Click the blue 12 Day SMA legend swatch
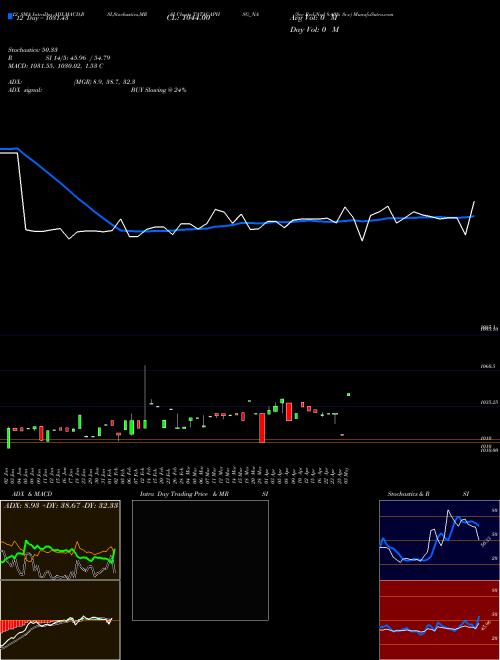This screenshot has height=660, width=500. click(10, 16)
